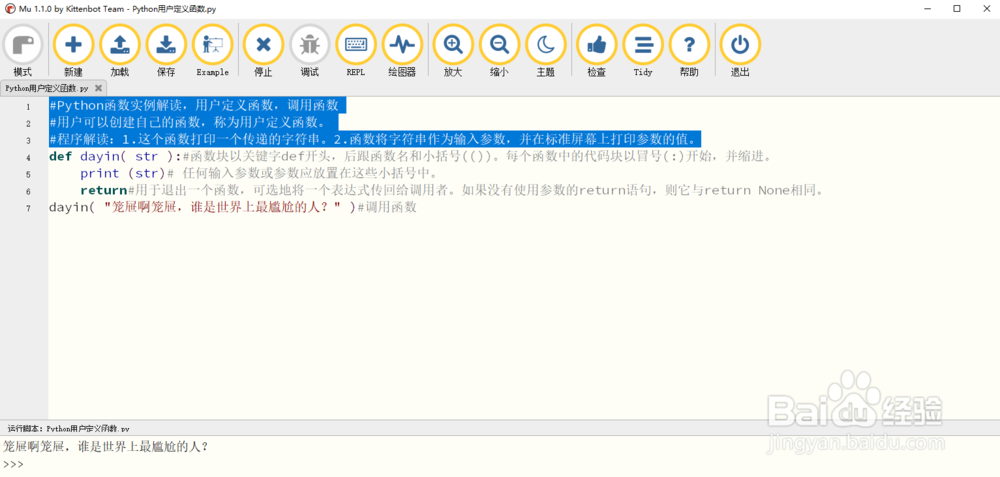Click the 运行脚本 status label
Viewport: 1000px width, 477px height.
(x=69, y=429)
